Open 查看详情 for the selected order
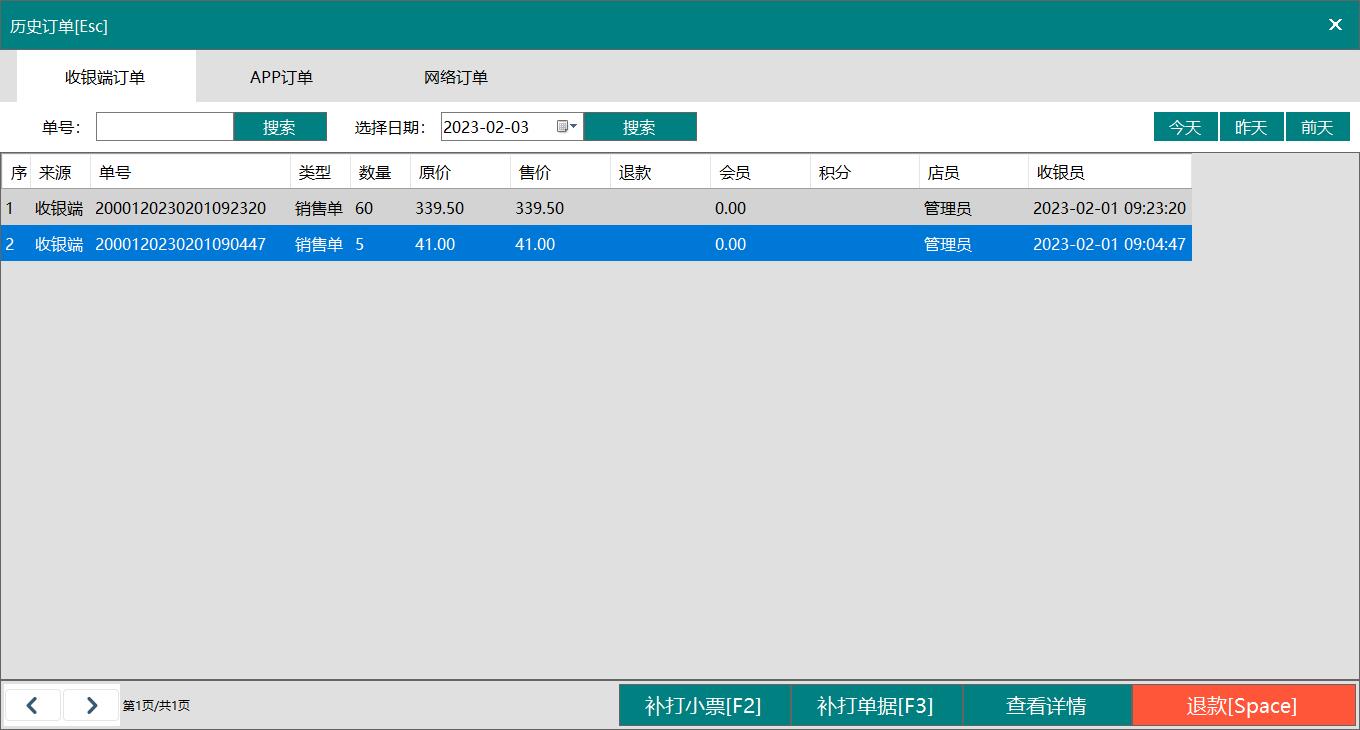 pyautogui.click(x=1046, y=705)
